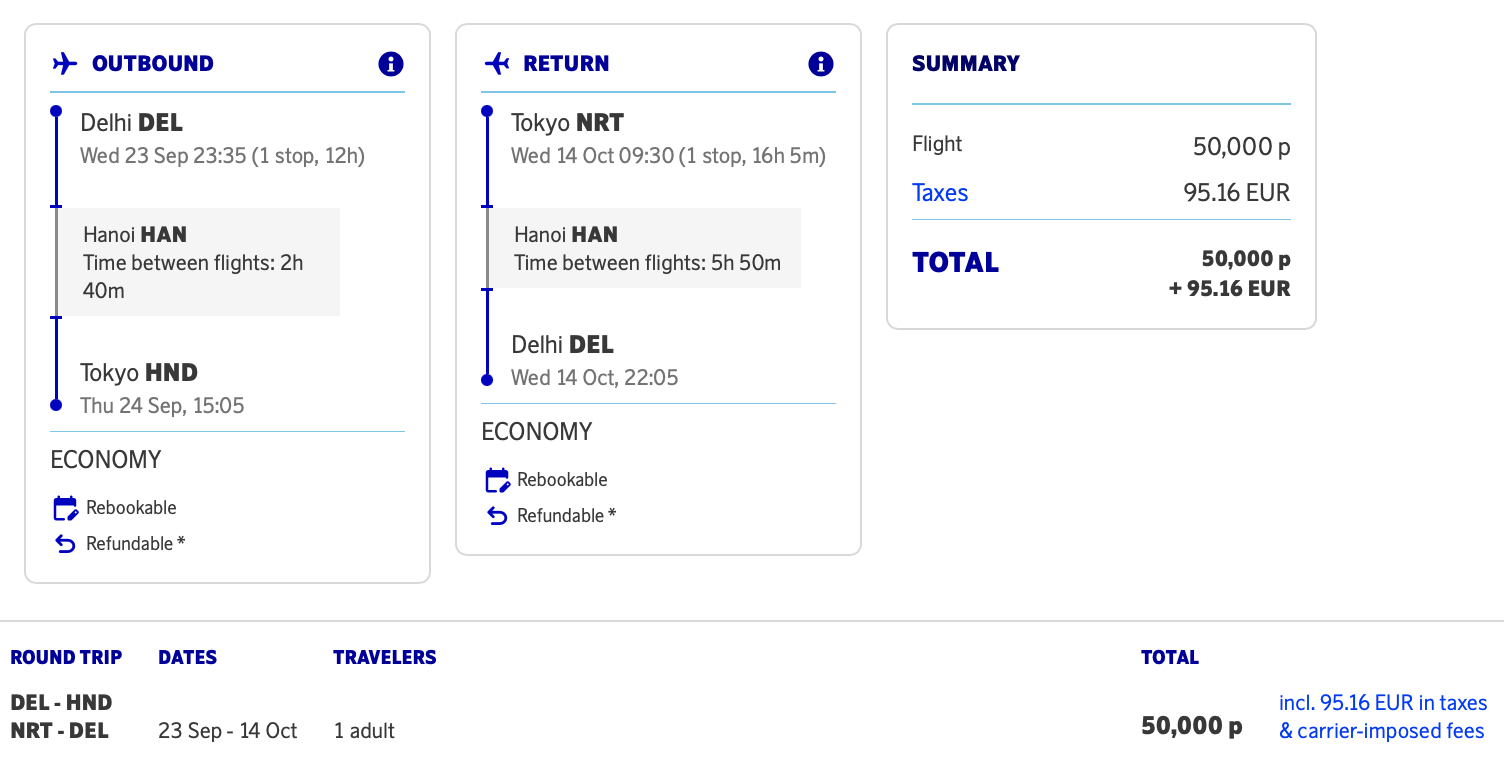Screen dimensions: 1504x760
Task: Click the Rebookable calendar icon on return
Action: click(496, 479)
